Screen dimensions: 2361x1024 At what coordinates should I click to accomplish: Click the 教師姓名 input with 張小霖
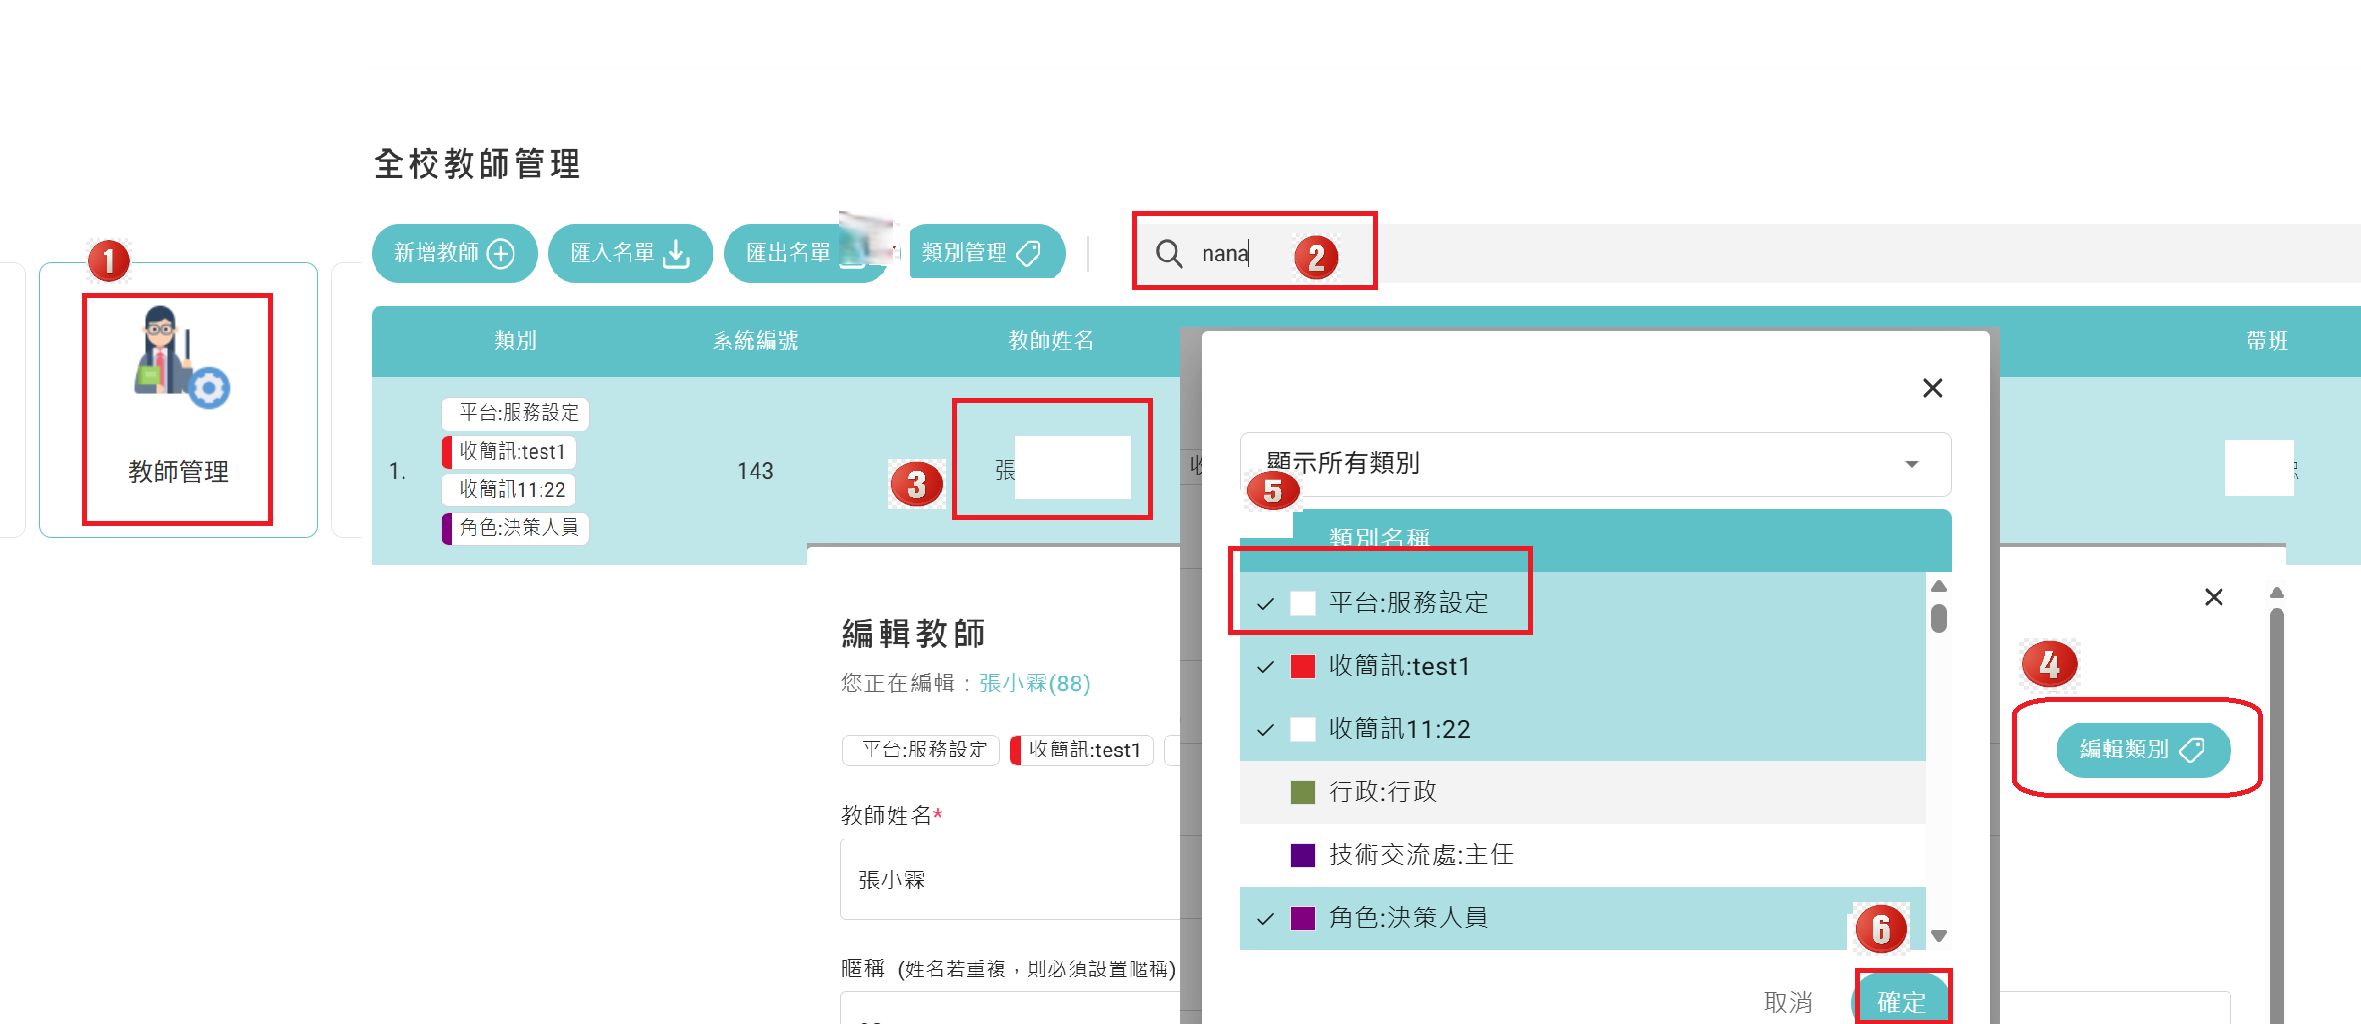[1010, 880]
